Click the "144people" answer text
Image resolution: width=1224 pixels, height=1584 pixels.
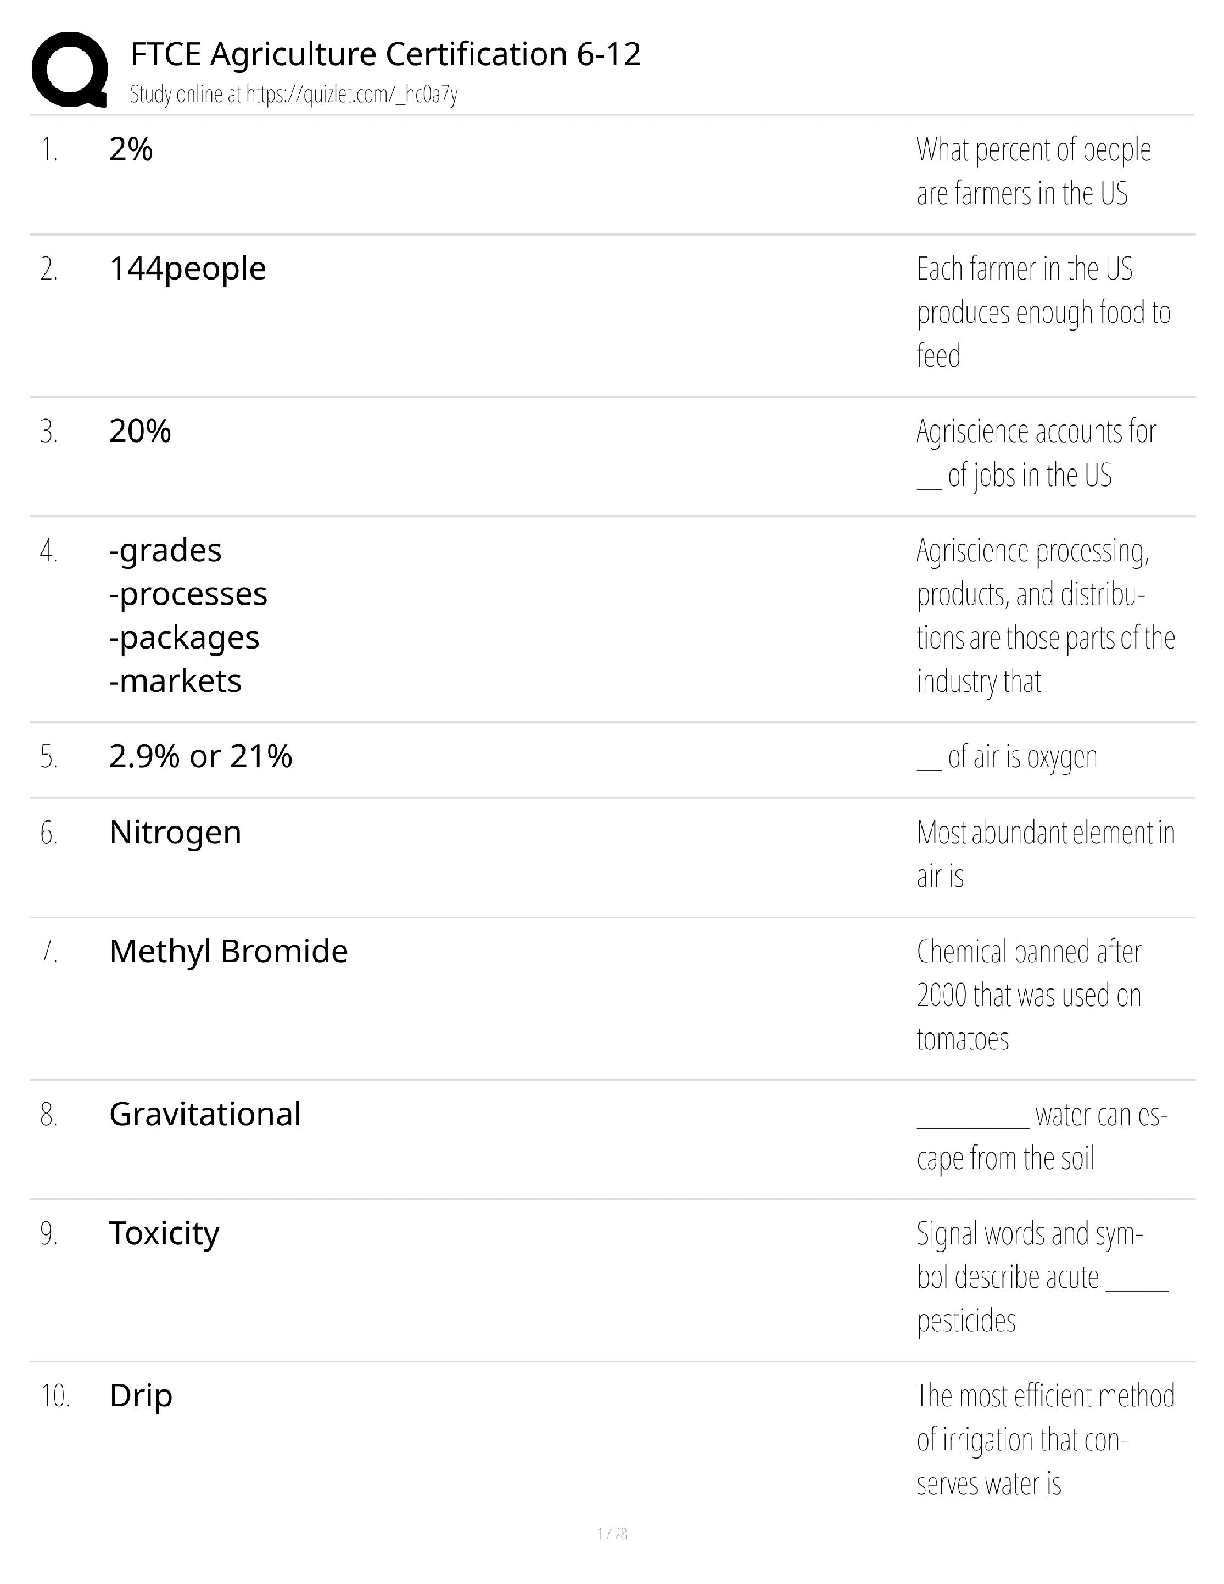187,268
